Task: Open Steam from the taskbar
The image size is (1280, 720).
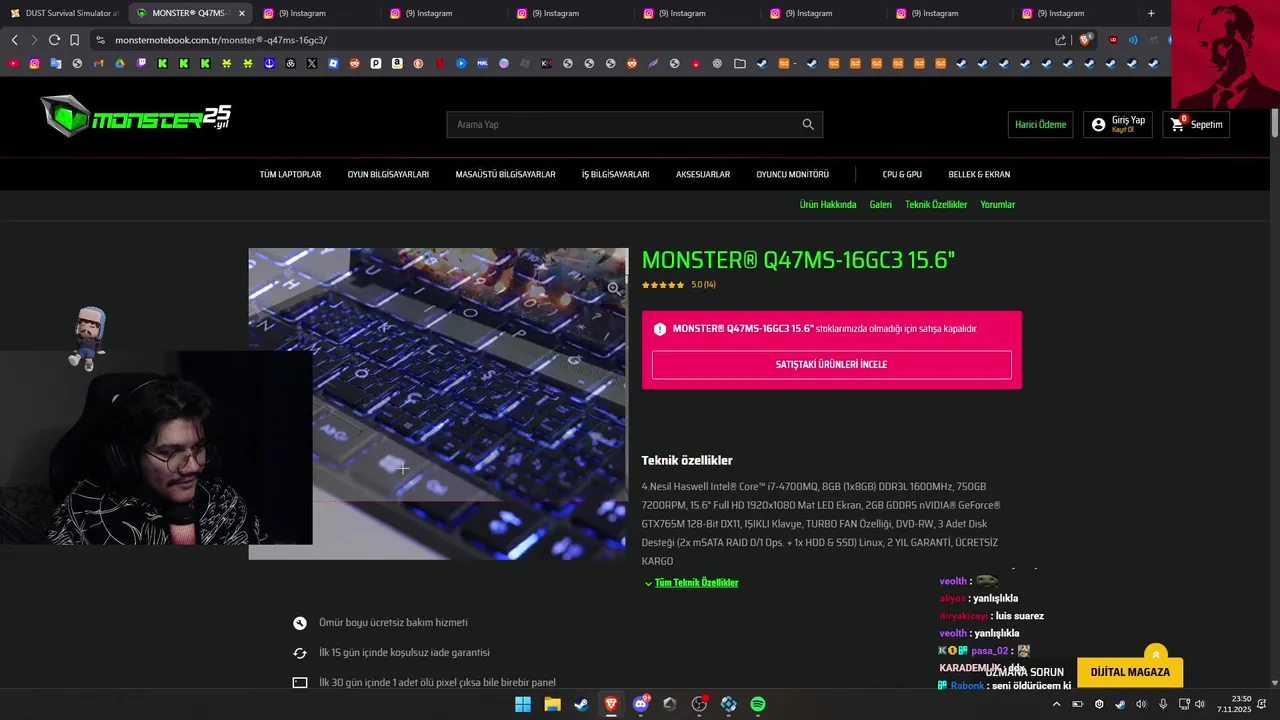Action: [x=581, y=704]
